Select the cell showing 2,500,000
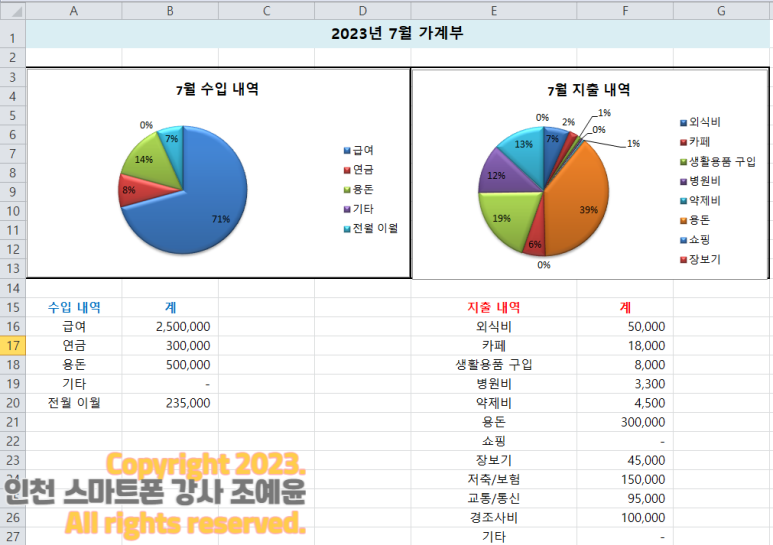Viewport: 773px width, 545px height. tap(170, 327)
